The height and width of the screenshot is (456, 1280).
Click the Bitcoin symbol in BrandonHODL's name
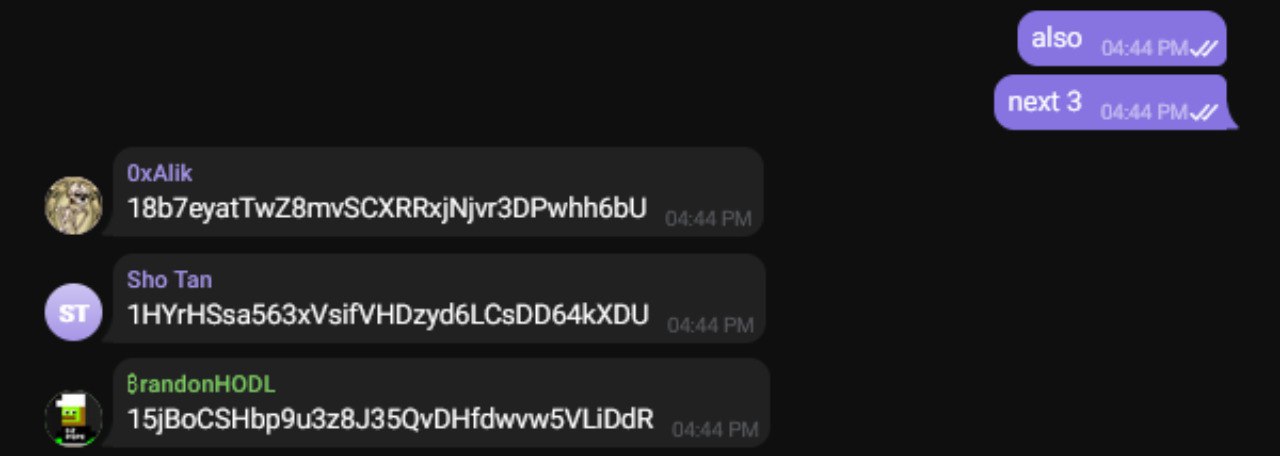133,384
